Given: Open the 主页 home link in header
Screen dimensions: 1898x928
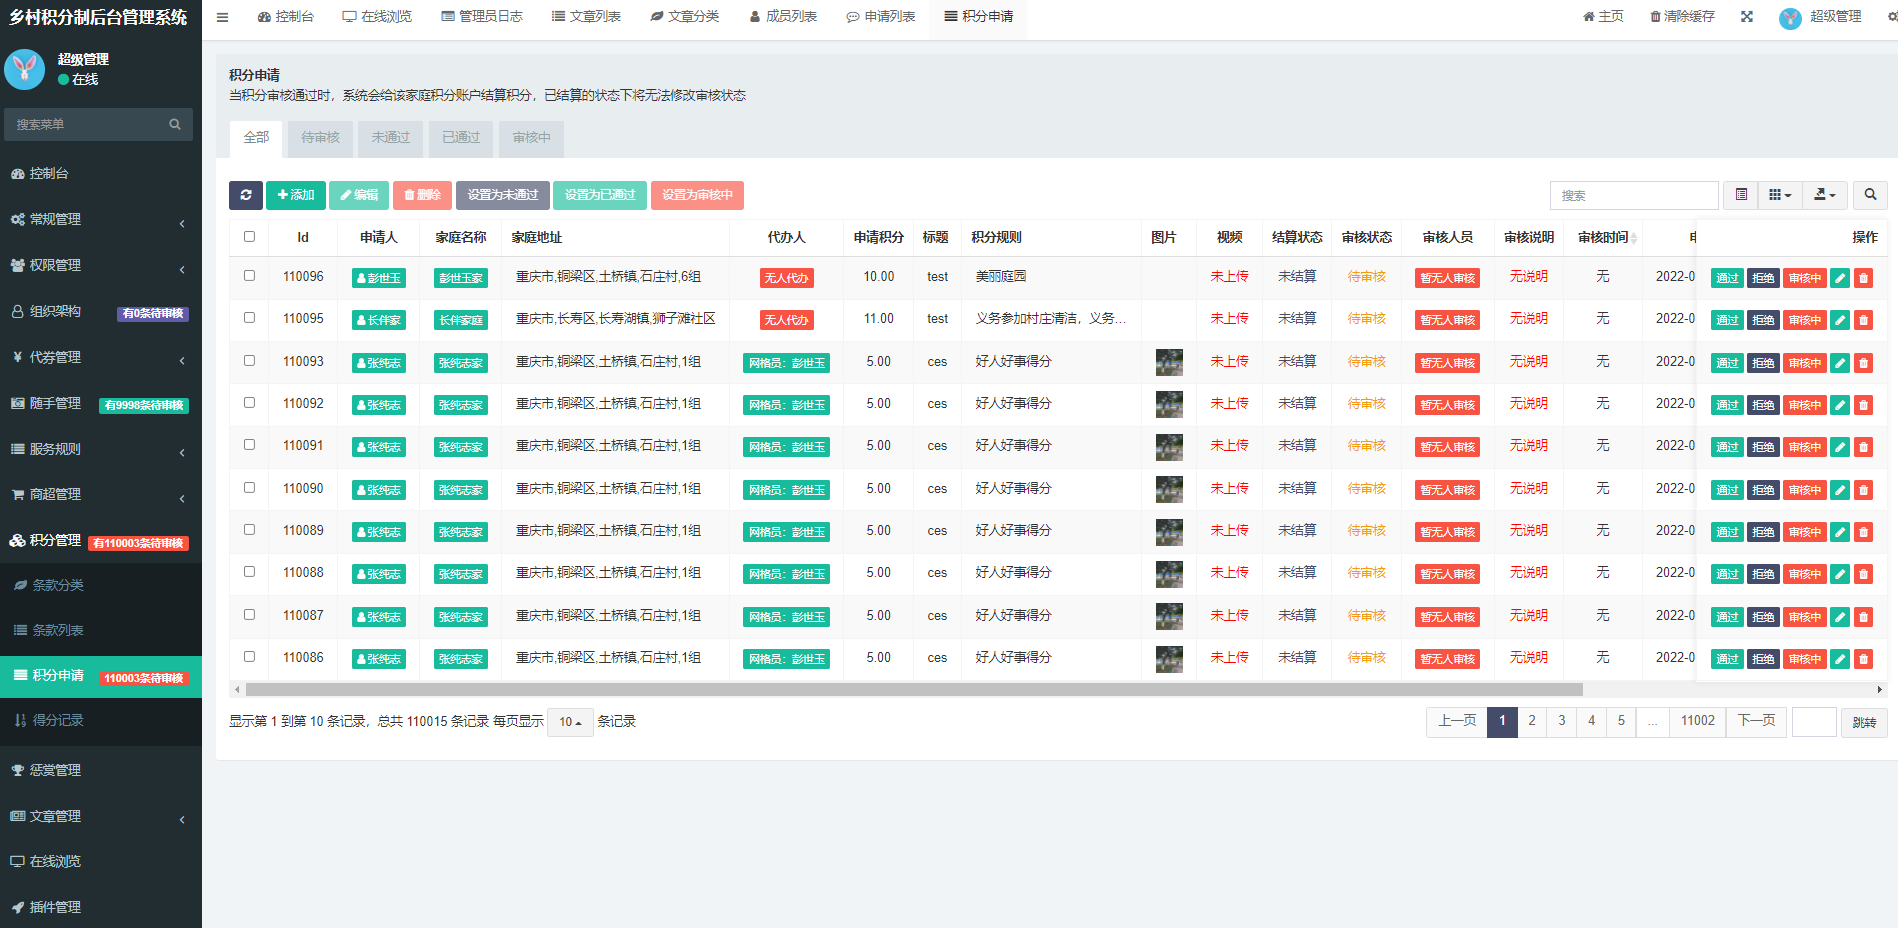Looking at the screenshot, I should (1603, 17).
